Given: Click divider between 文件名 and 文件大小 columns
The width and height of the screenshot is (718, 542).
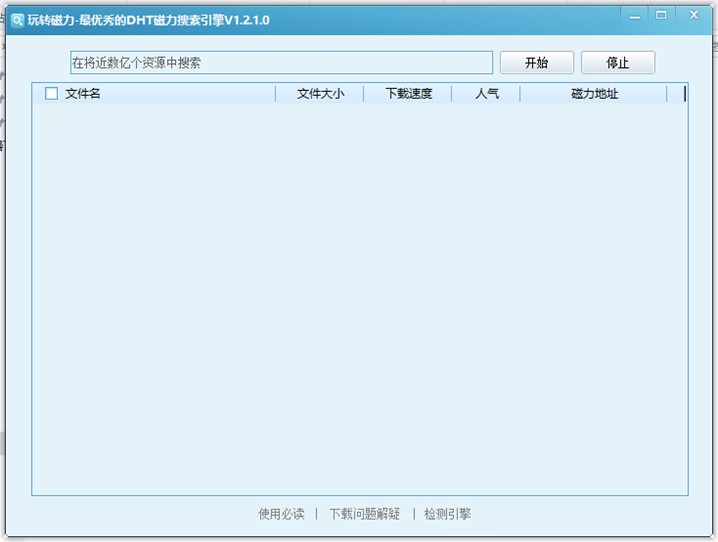Looking at the screenshot, I should coord(276,94).
